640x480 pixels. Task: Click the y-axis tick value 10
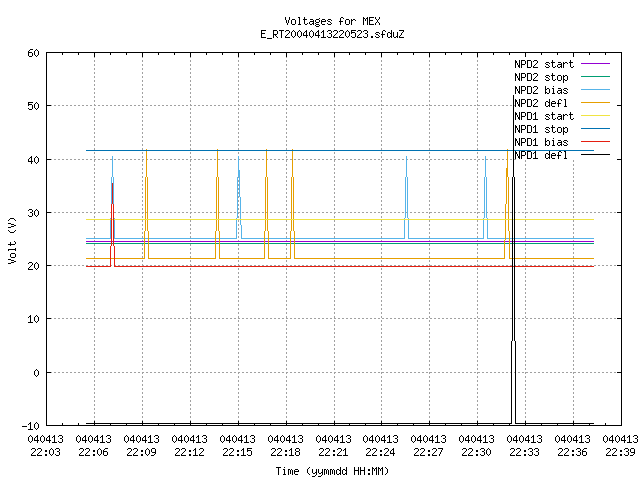click(33, 319)
